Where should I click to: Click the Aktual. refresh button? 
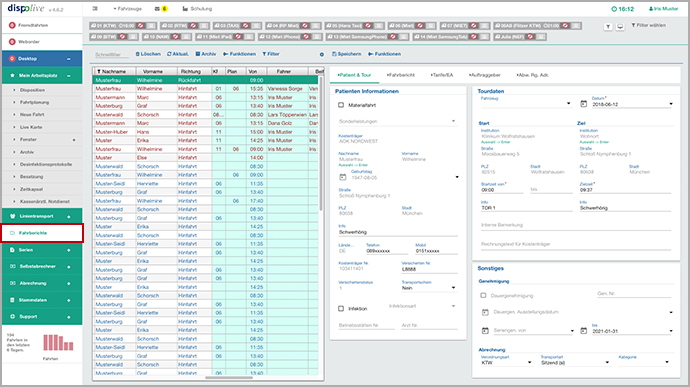pos(177,54)
